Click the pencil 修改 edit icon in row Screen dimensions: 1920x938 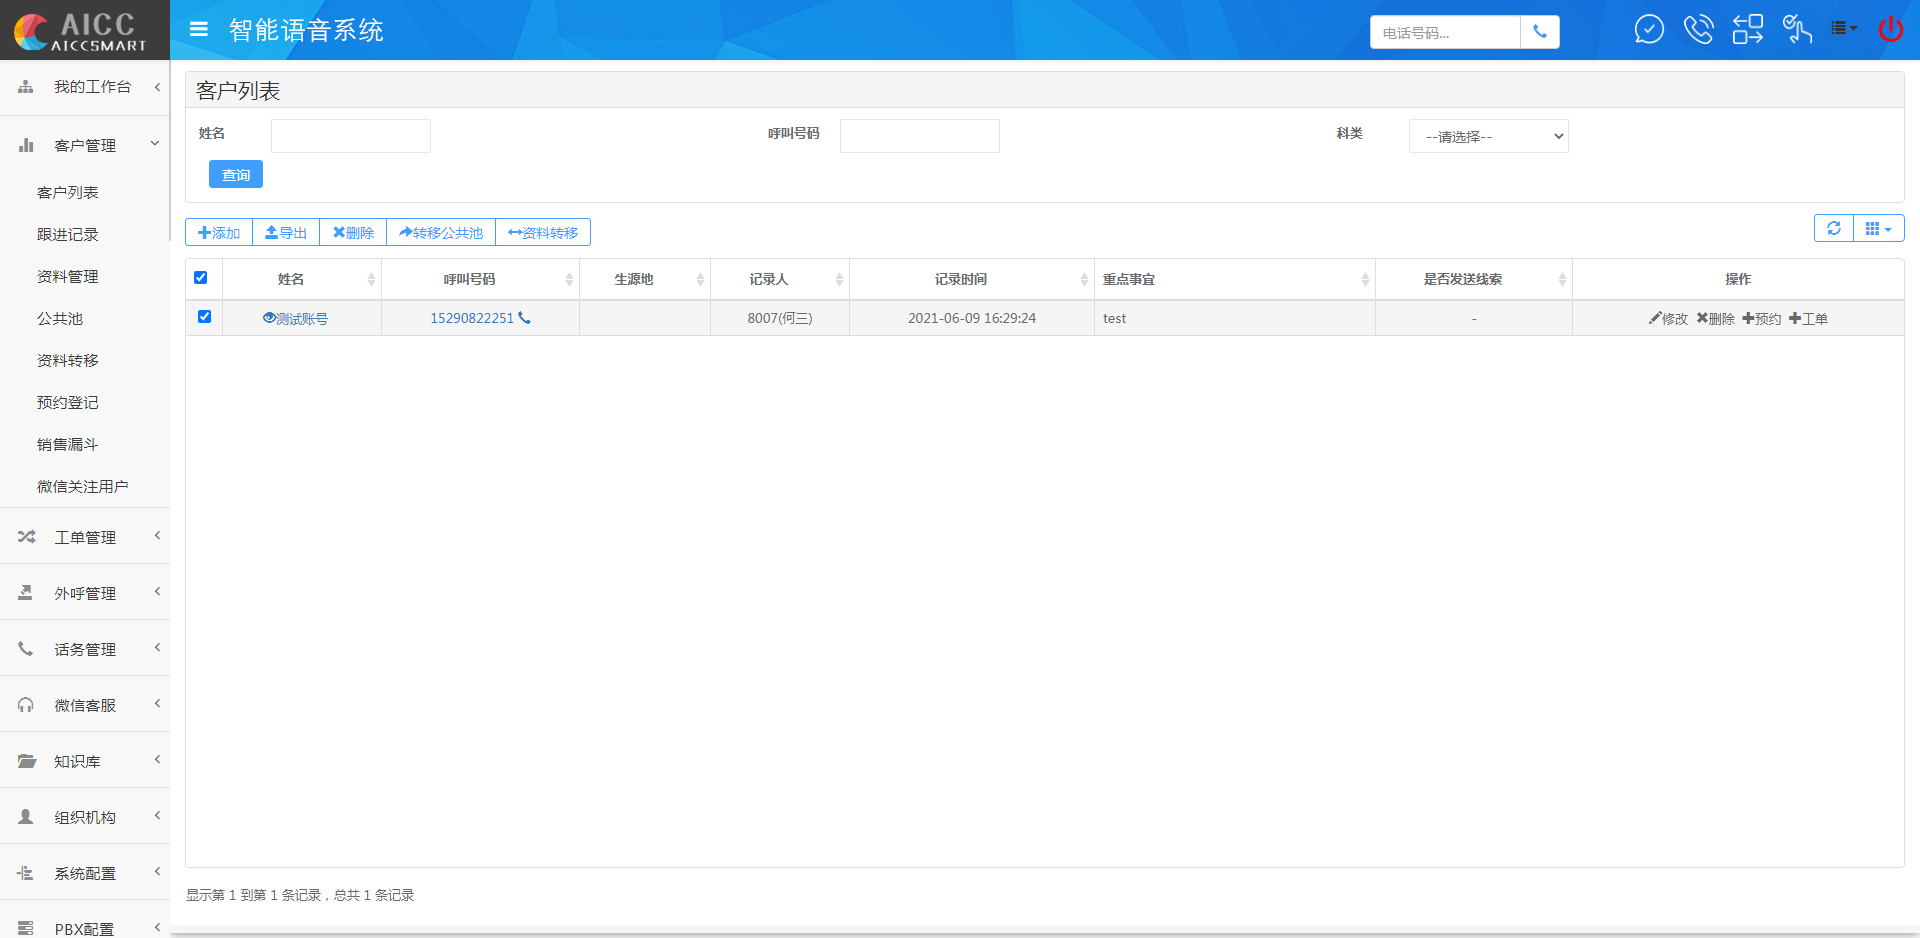[1655, 318]
